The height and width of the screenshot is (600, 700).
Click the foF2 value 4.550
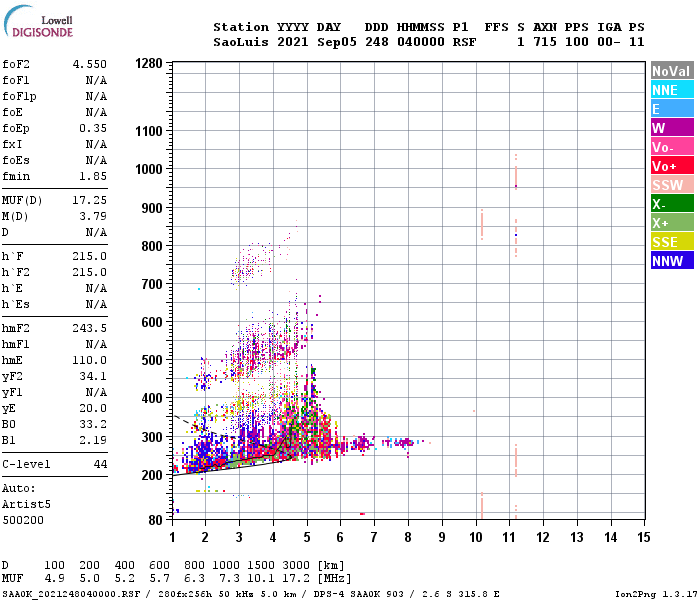tap(90, 64)
